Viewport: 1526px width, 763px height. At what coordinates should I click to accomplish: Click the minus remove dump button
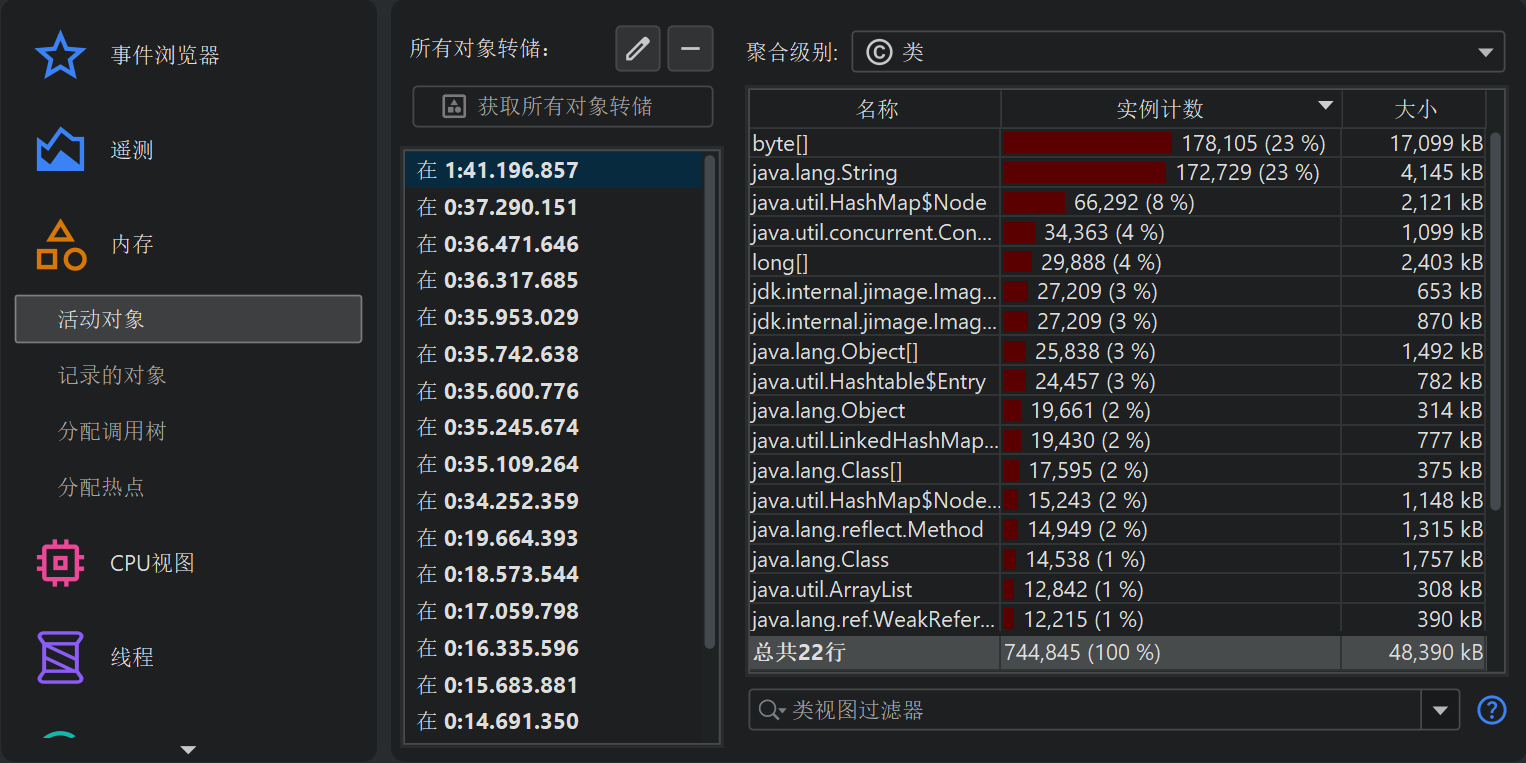pyautogui.click(x=690, y=49)
